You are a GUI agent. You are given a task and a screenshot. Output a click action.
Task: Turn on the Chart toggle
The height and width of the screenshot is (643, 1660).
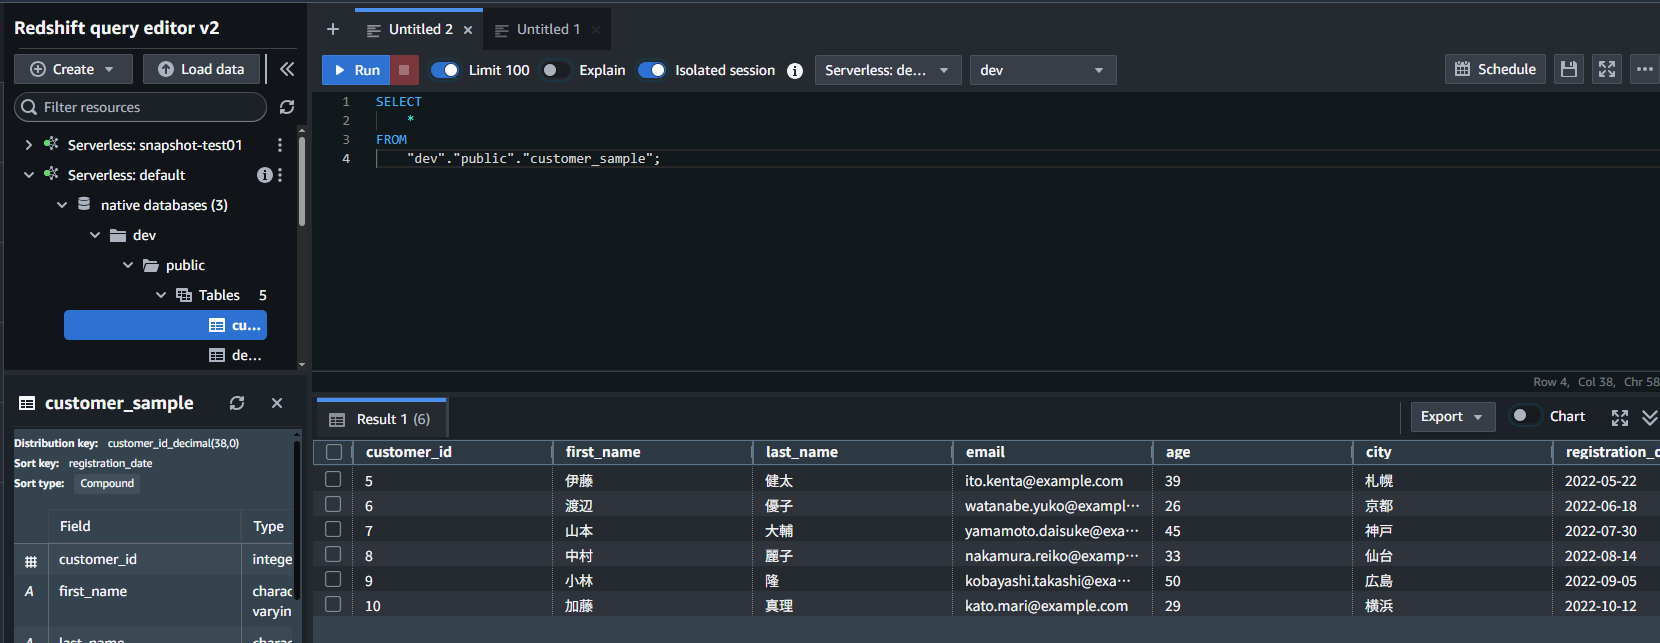1525,416
